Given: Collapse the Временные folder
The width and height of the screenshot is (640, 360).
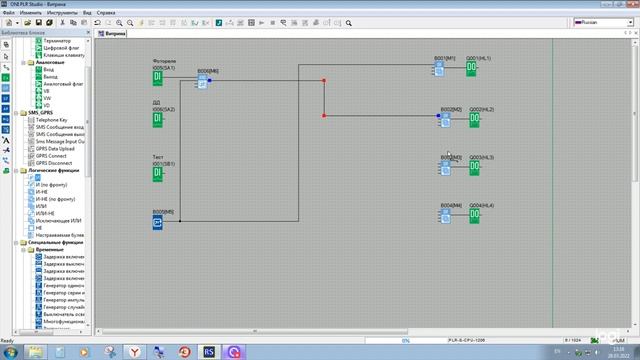Looking at the screenshot, I should pyautogui.click(x=24, y=249).
